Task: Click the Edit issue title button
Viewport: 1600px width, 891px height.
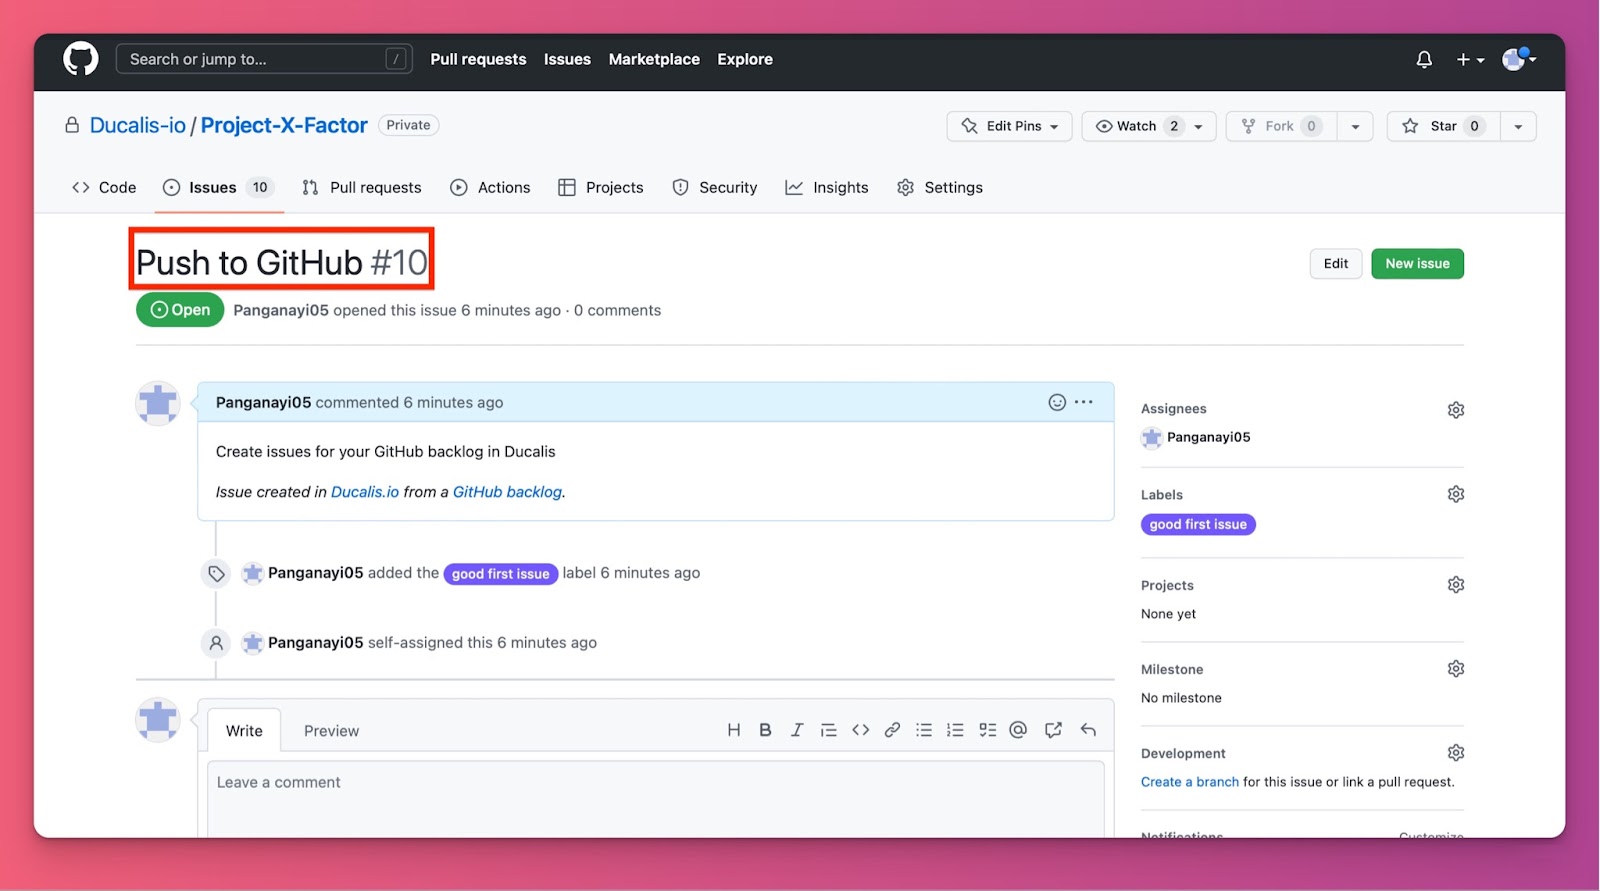Action: 1336,263
